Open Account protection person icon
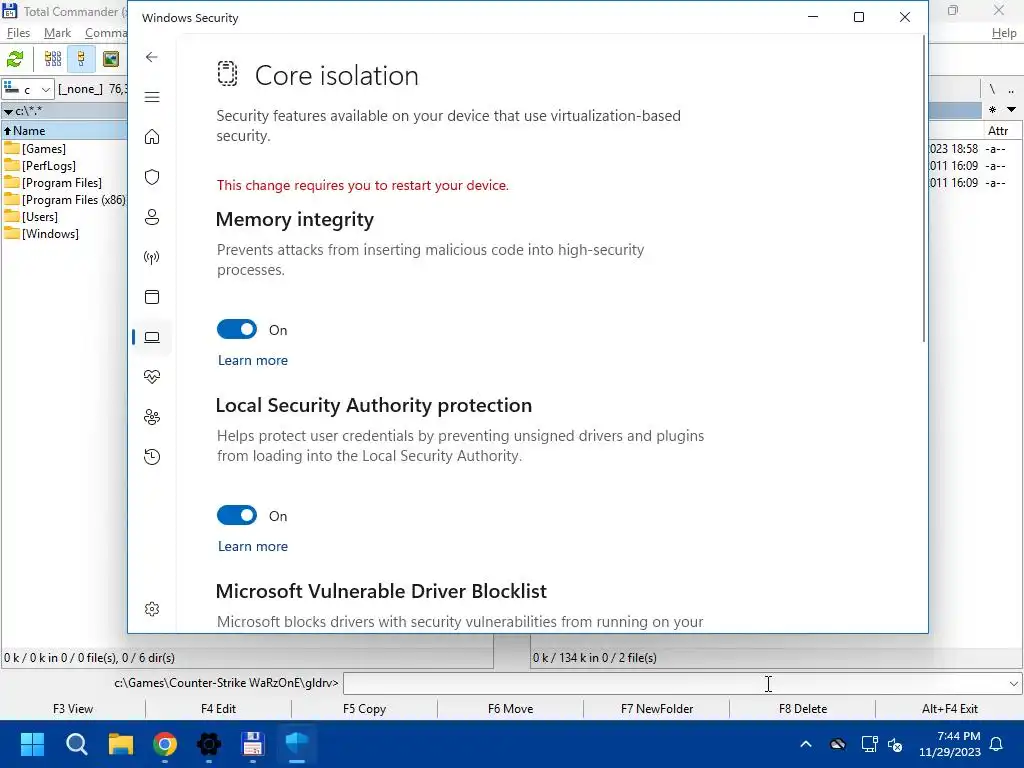1024x768 pixels. [x=152, y=217]
